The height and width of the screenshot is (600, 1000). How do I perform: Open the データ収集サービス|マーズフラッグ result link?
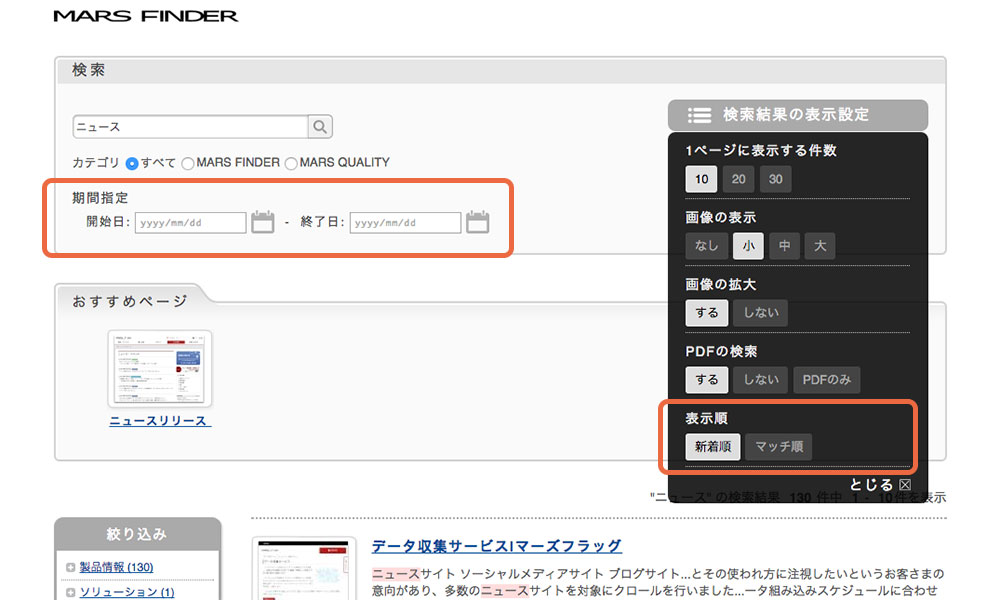click(496, 546)
